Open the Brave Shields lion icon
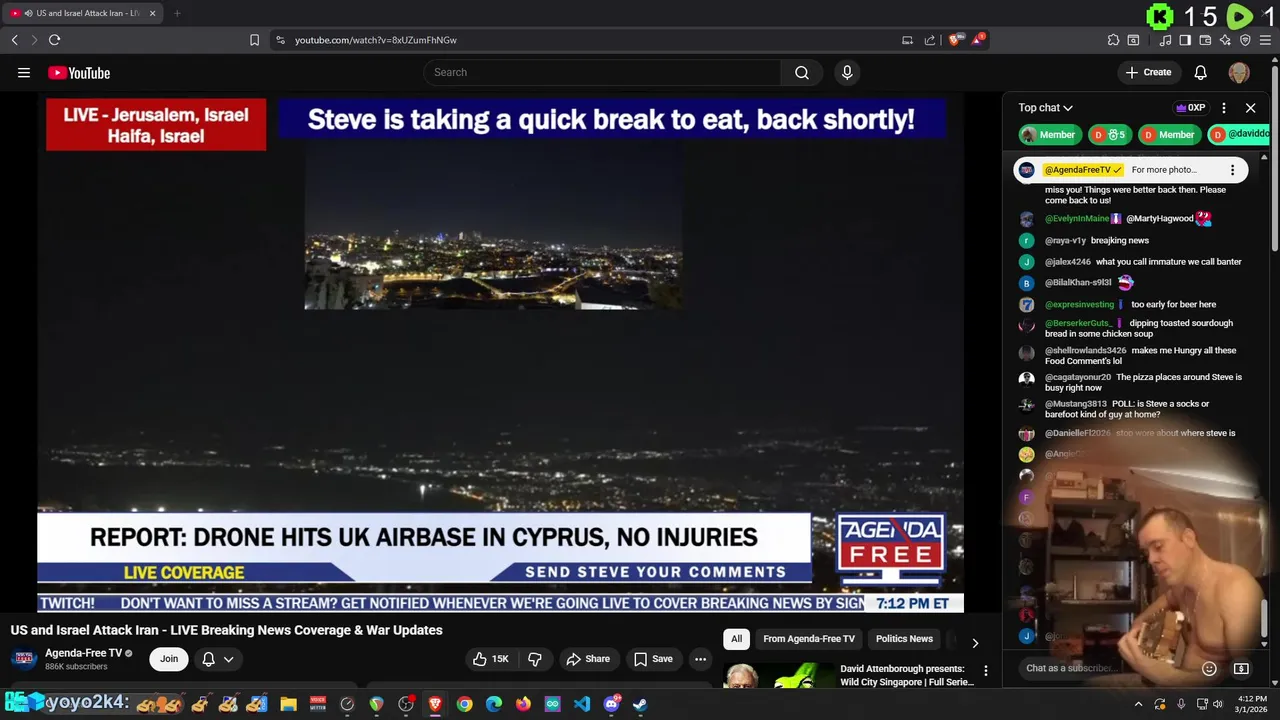Image resolution: width=1280 pixels, height=720 pixels. pyautogui.click(x=956, y=40)
